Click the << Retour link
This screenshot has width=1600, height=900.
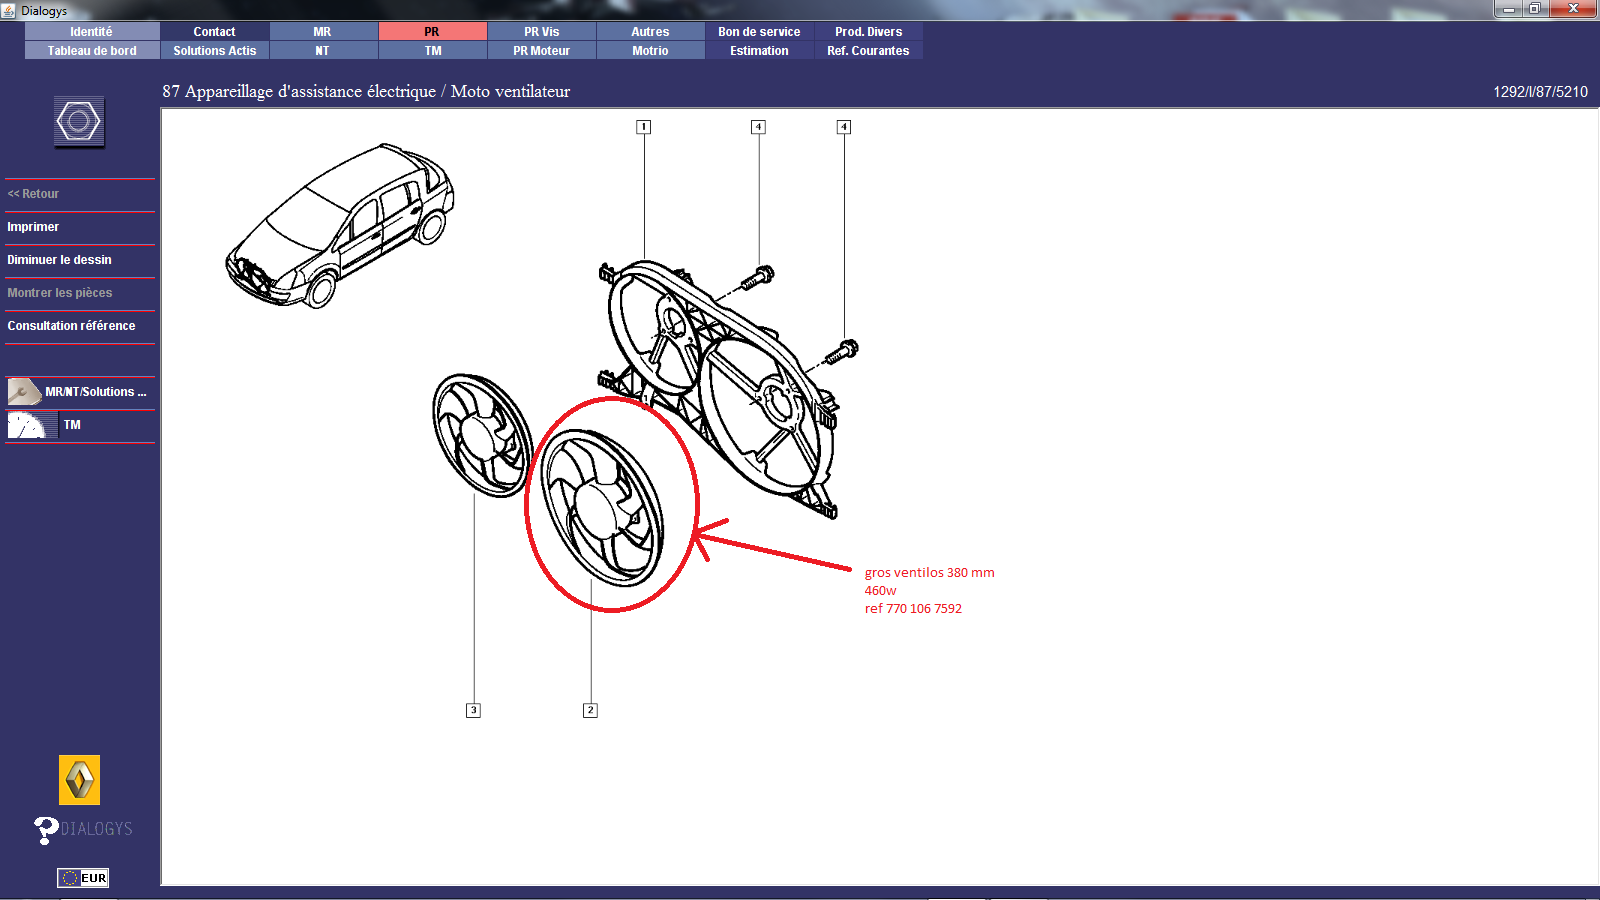34,194
